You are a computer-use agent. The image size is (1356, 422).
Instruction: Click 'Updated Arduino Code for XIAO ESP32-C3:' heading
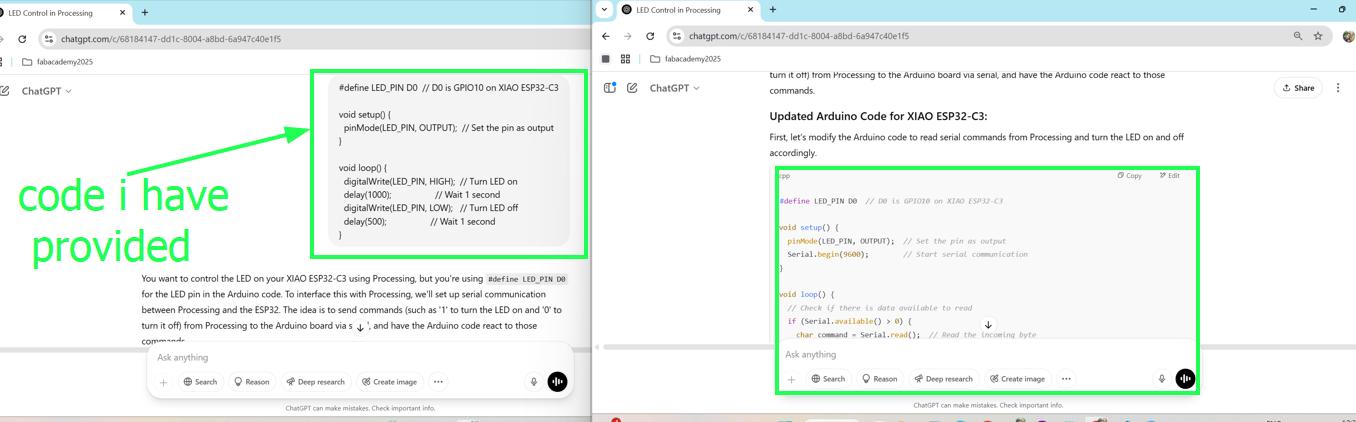point(878,116)
